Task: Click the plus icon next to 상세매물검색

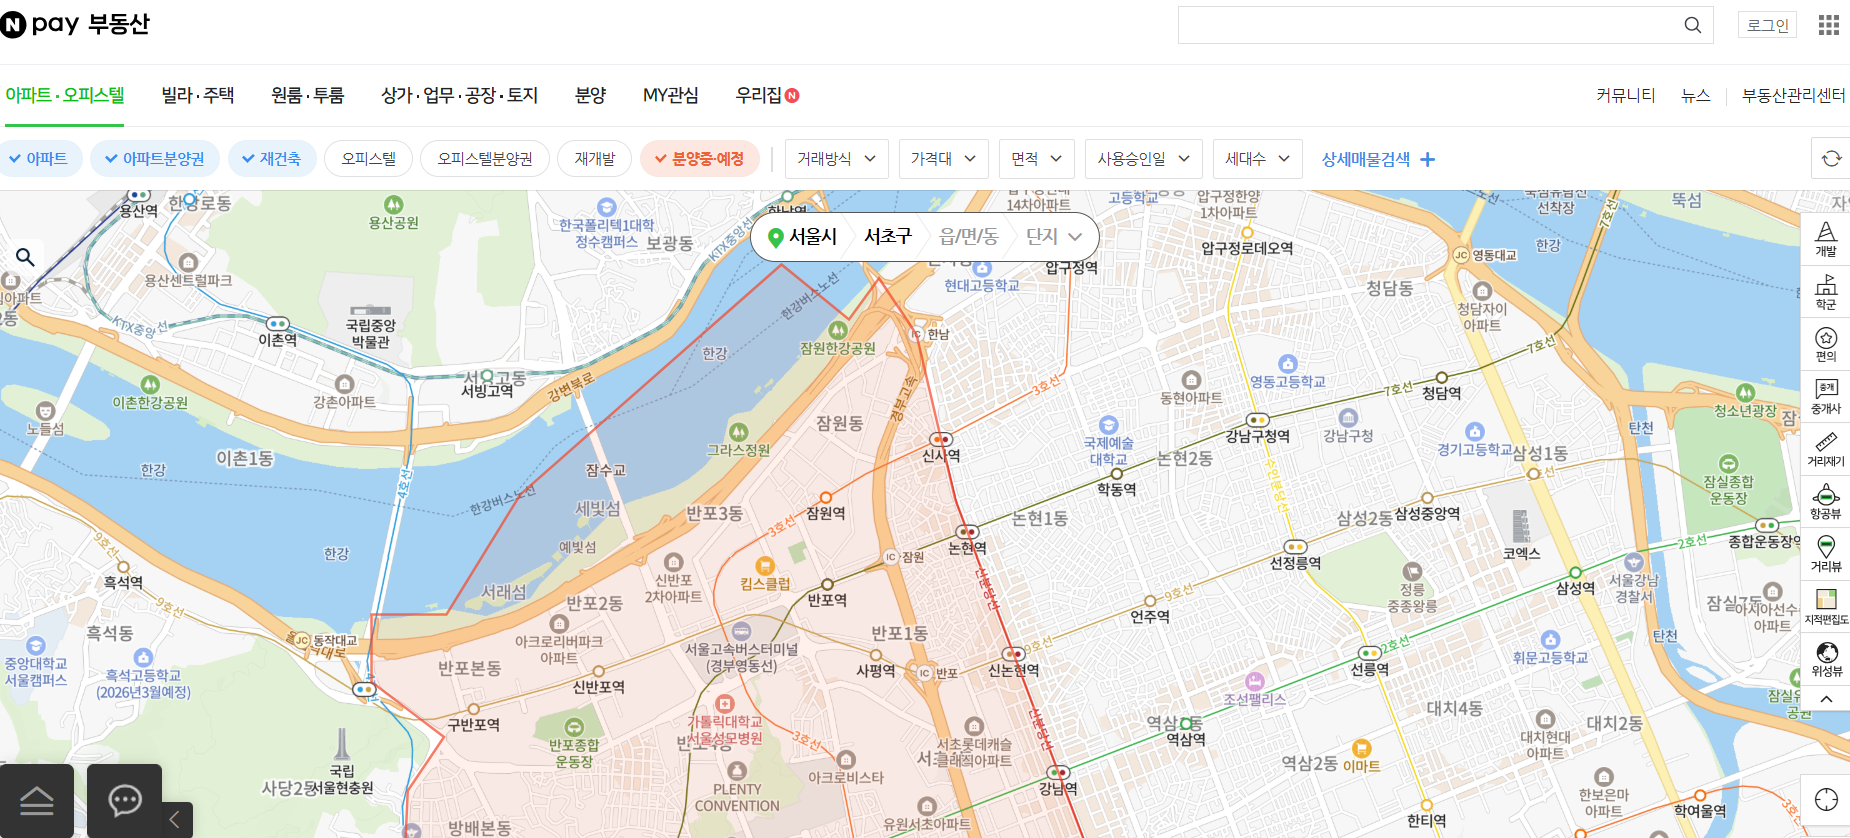Action: (x=1427, y=160)
